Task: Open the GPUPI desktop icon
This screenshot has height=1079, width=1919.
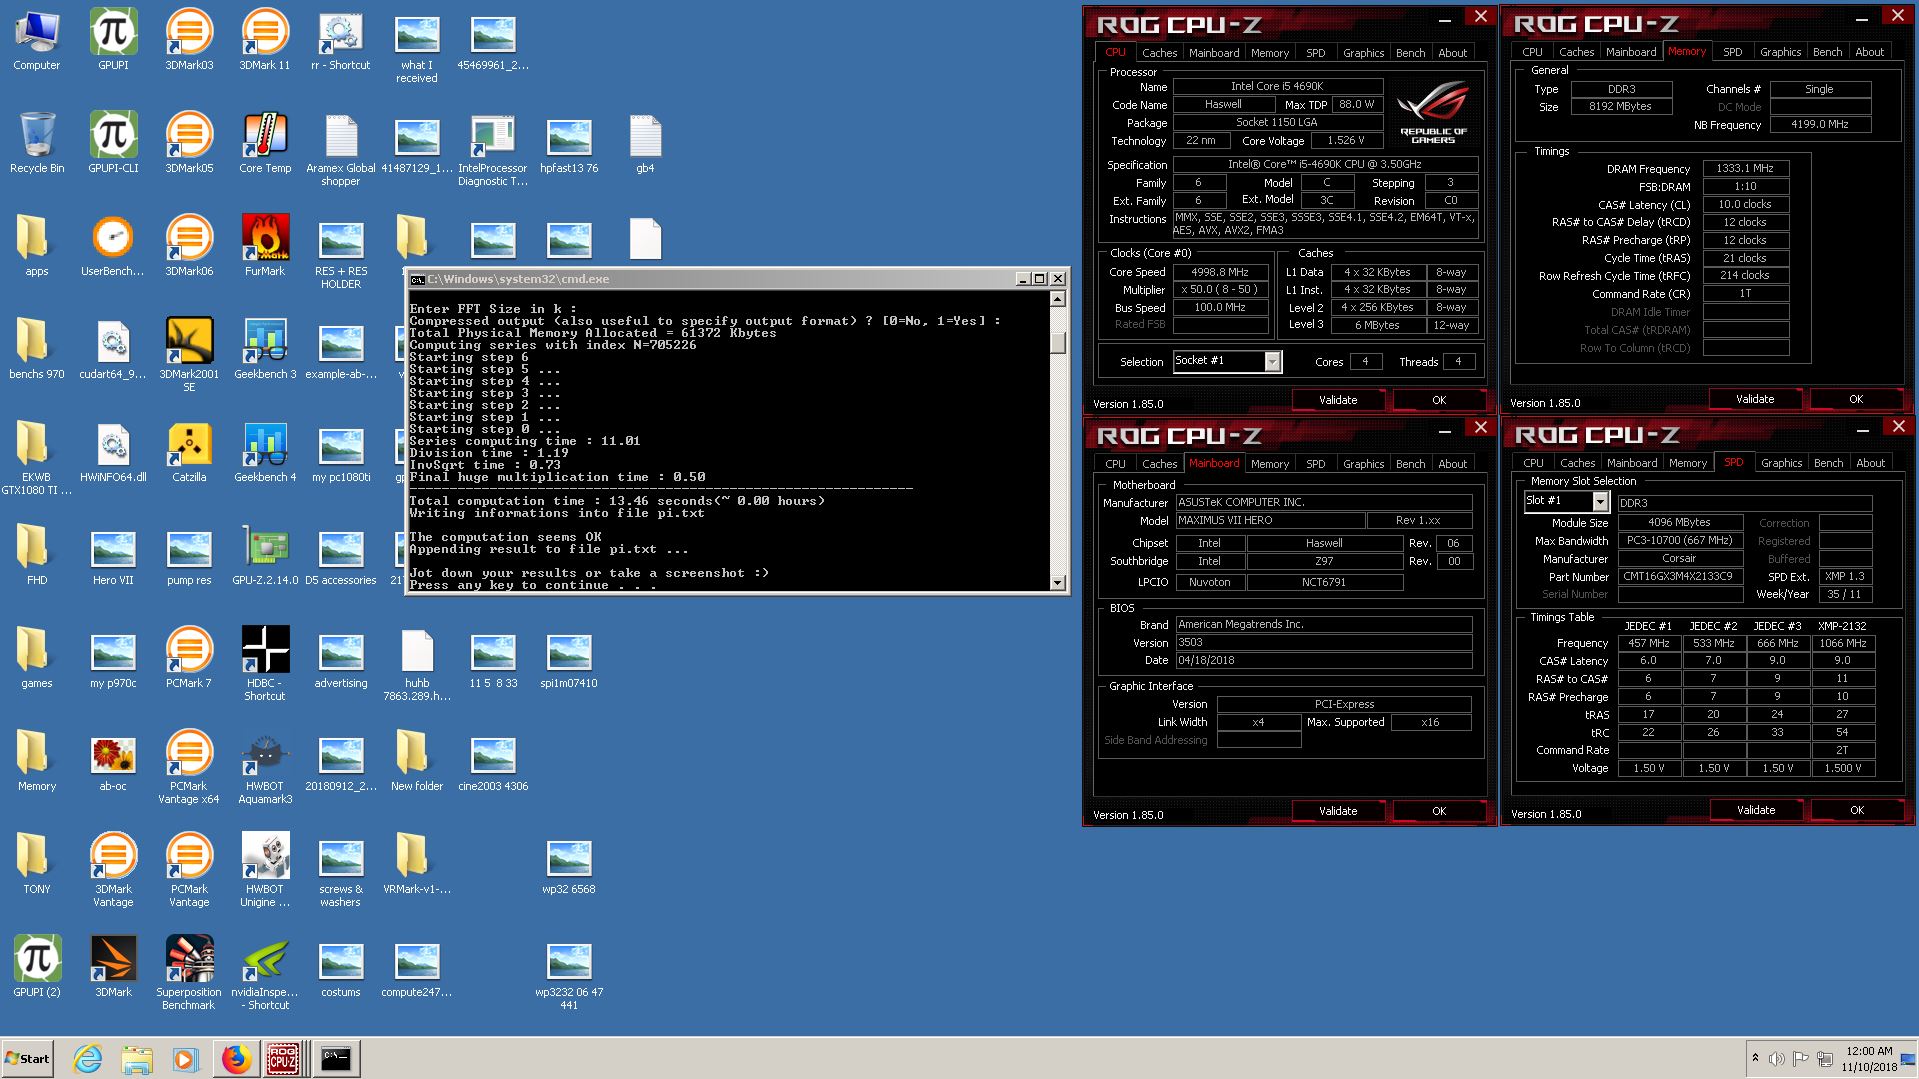Action: (x=113, y=40)
